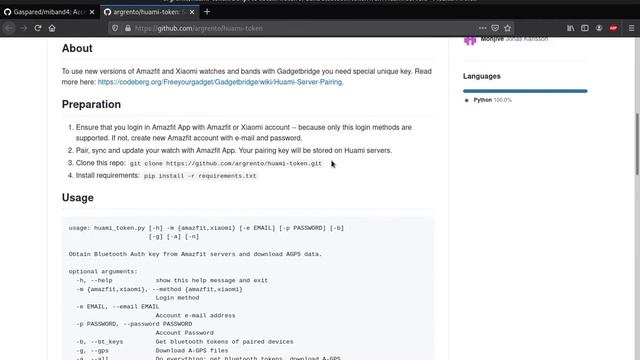Click 'Pair, sync and update your watch' step
Viewport: 640px width, 360px height.
coord(234,151)
